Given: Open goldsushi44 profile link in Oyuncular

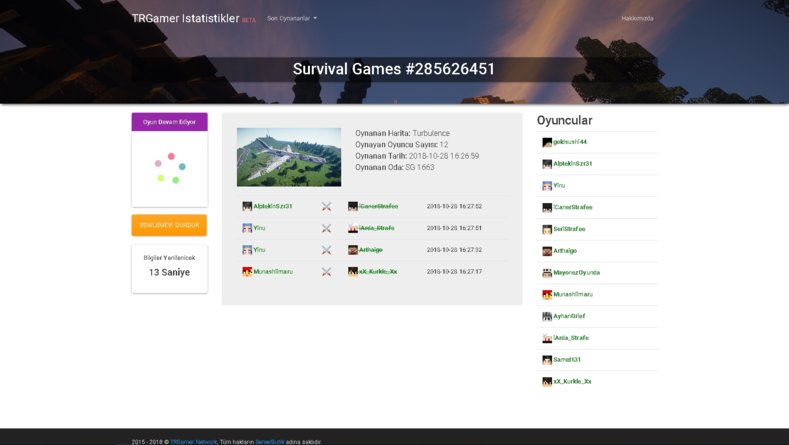Looking at the screenshot, I should [570, 142].
